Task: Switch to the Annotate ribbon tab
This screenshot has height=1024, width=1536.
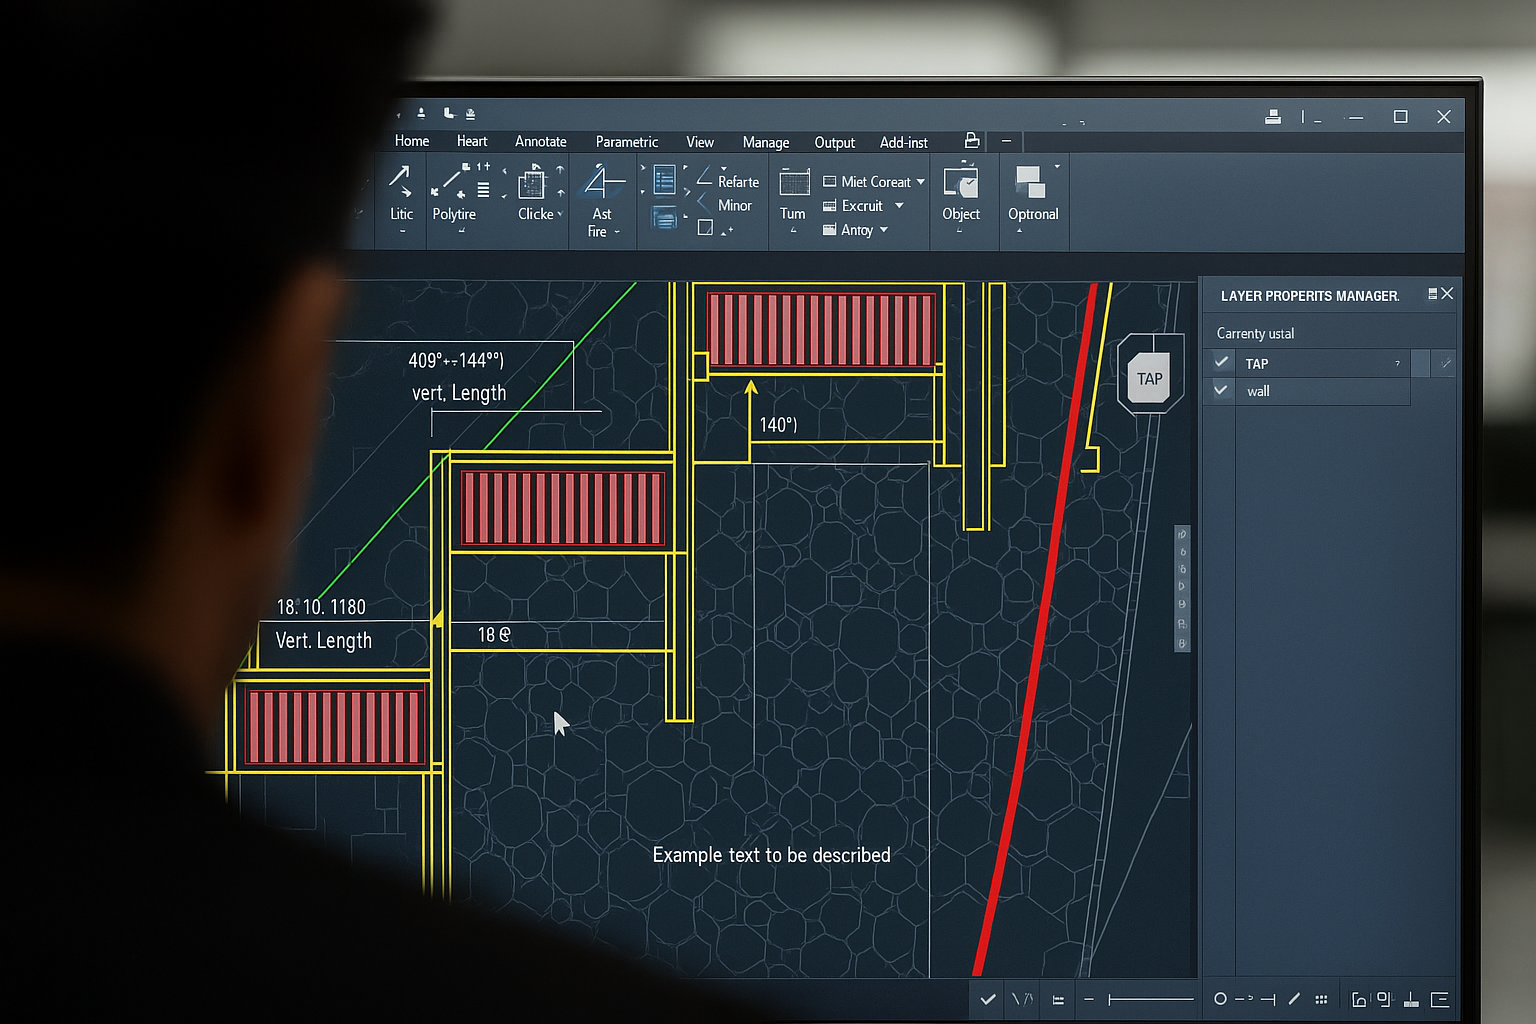Action: point(540,142)
